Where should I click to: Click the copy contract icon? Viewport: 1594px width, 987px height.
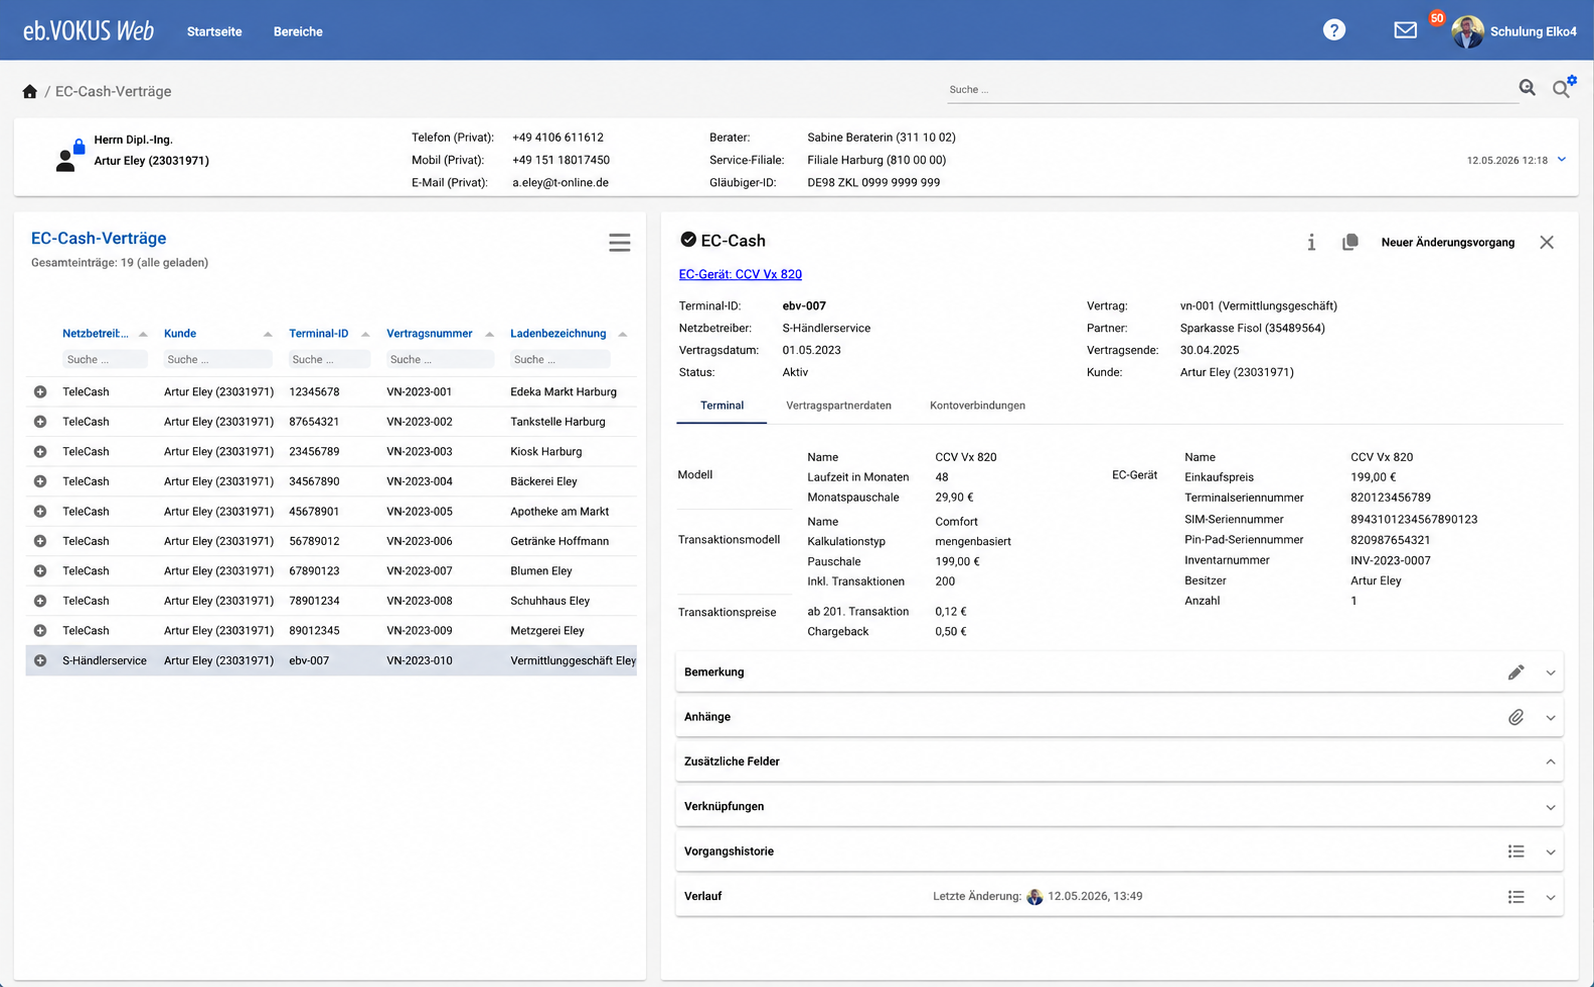[1350, 242]
